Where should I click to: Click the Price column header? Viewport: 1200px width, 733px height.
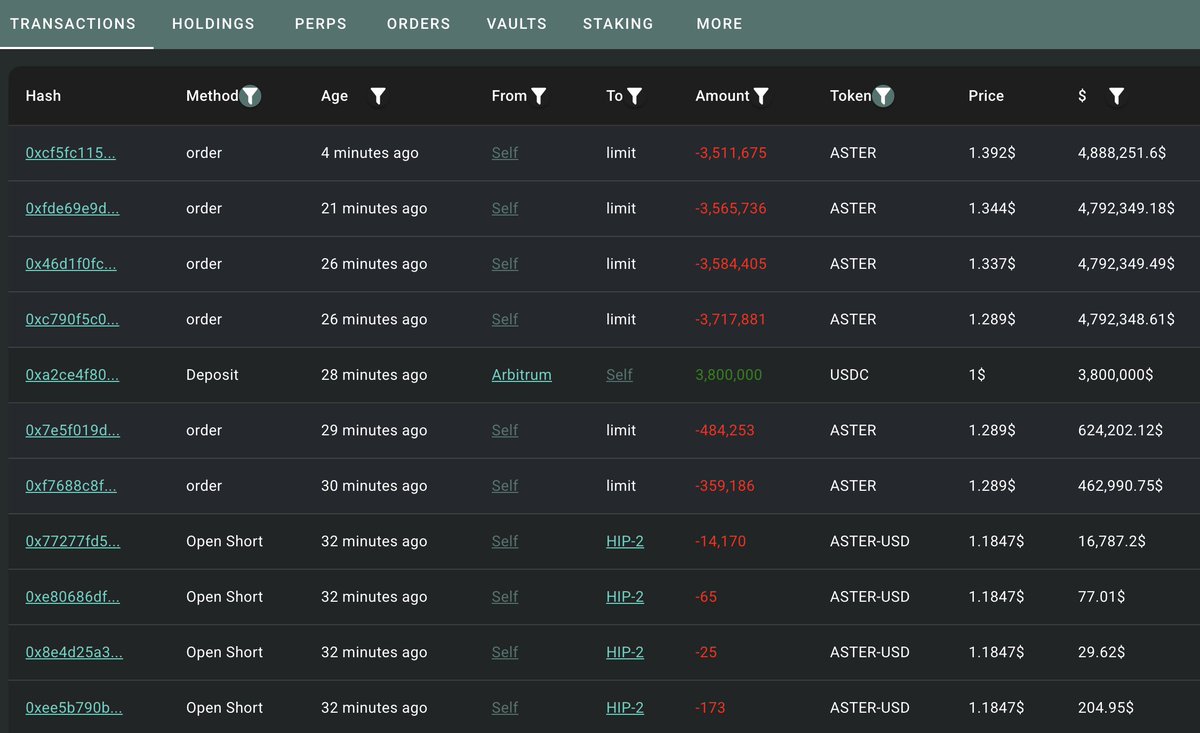pos(986,96)
